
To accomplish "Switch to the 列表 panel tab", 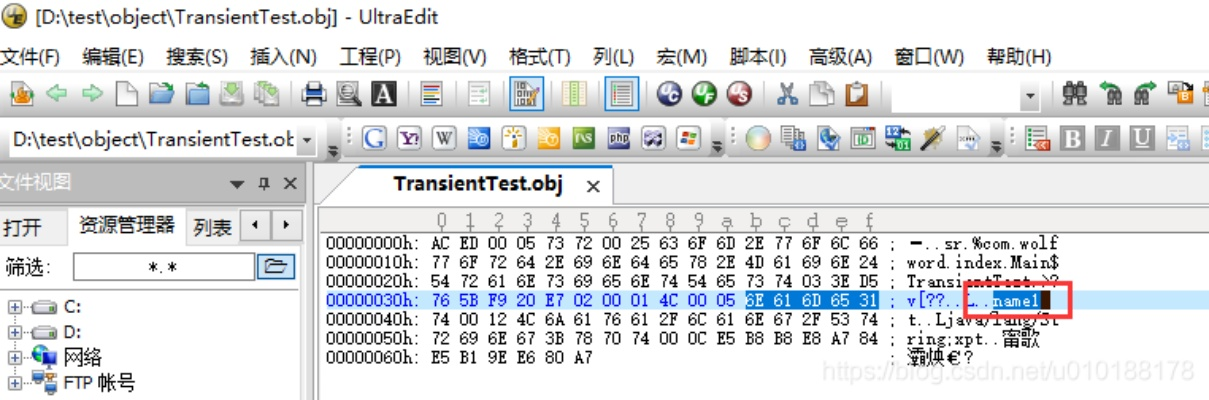I will point(212,227).
